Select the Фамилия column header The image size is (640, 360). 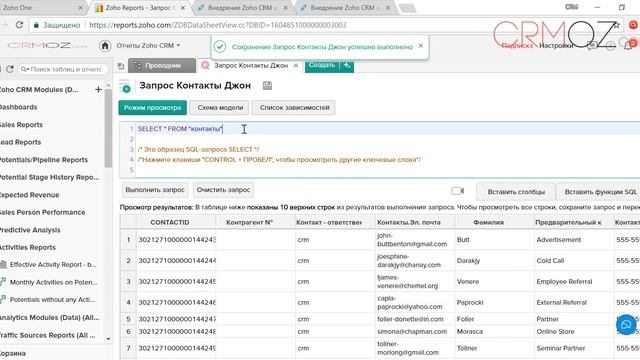tap(494, 222)
